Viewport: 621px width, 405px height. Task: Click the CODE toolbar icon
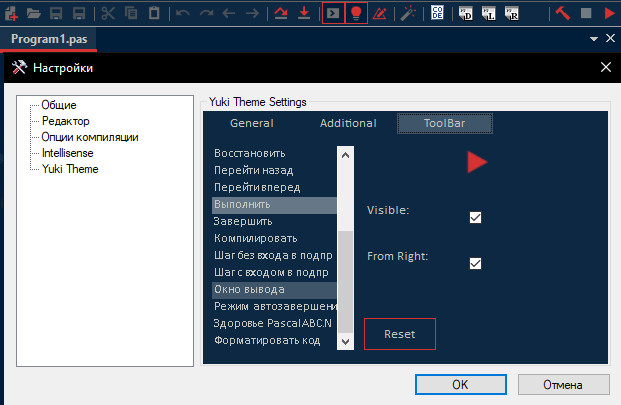(x=437, y=13)
